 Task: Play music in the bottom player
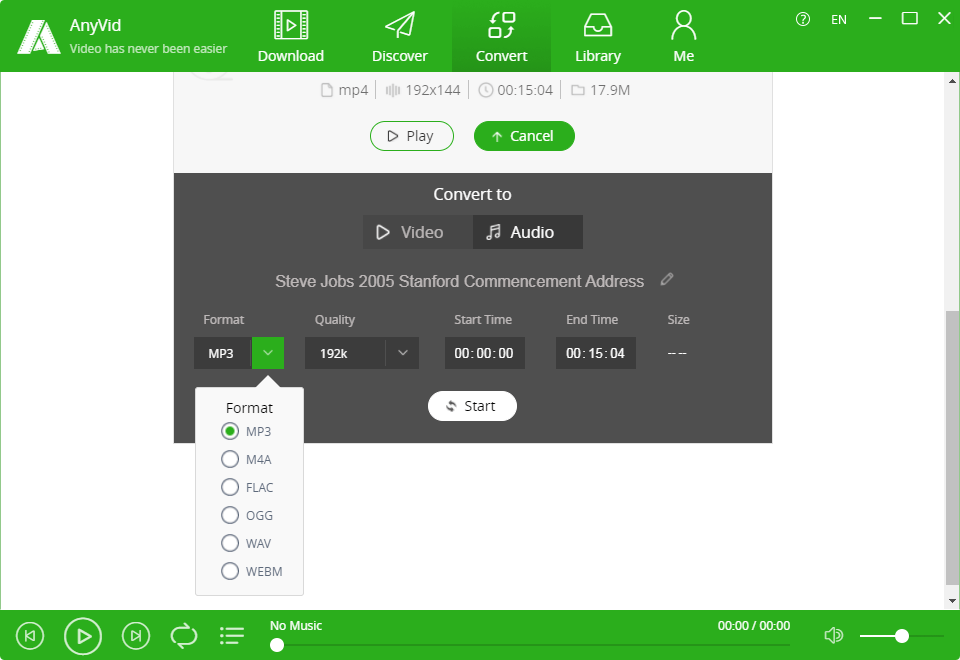tap(83, 636)
